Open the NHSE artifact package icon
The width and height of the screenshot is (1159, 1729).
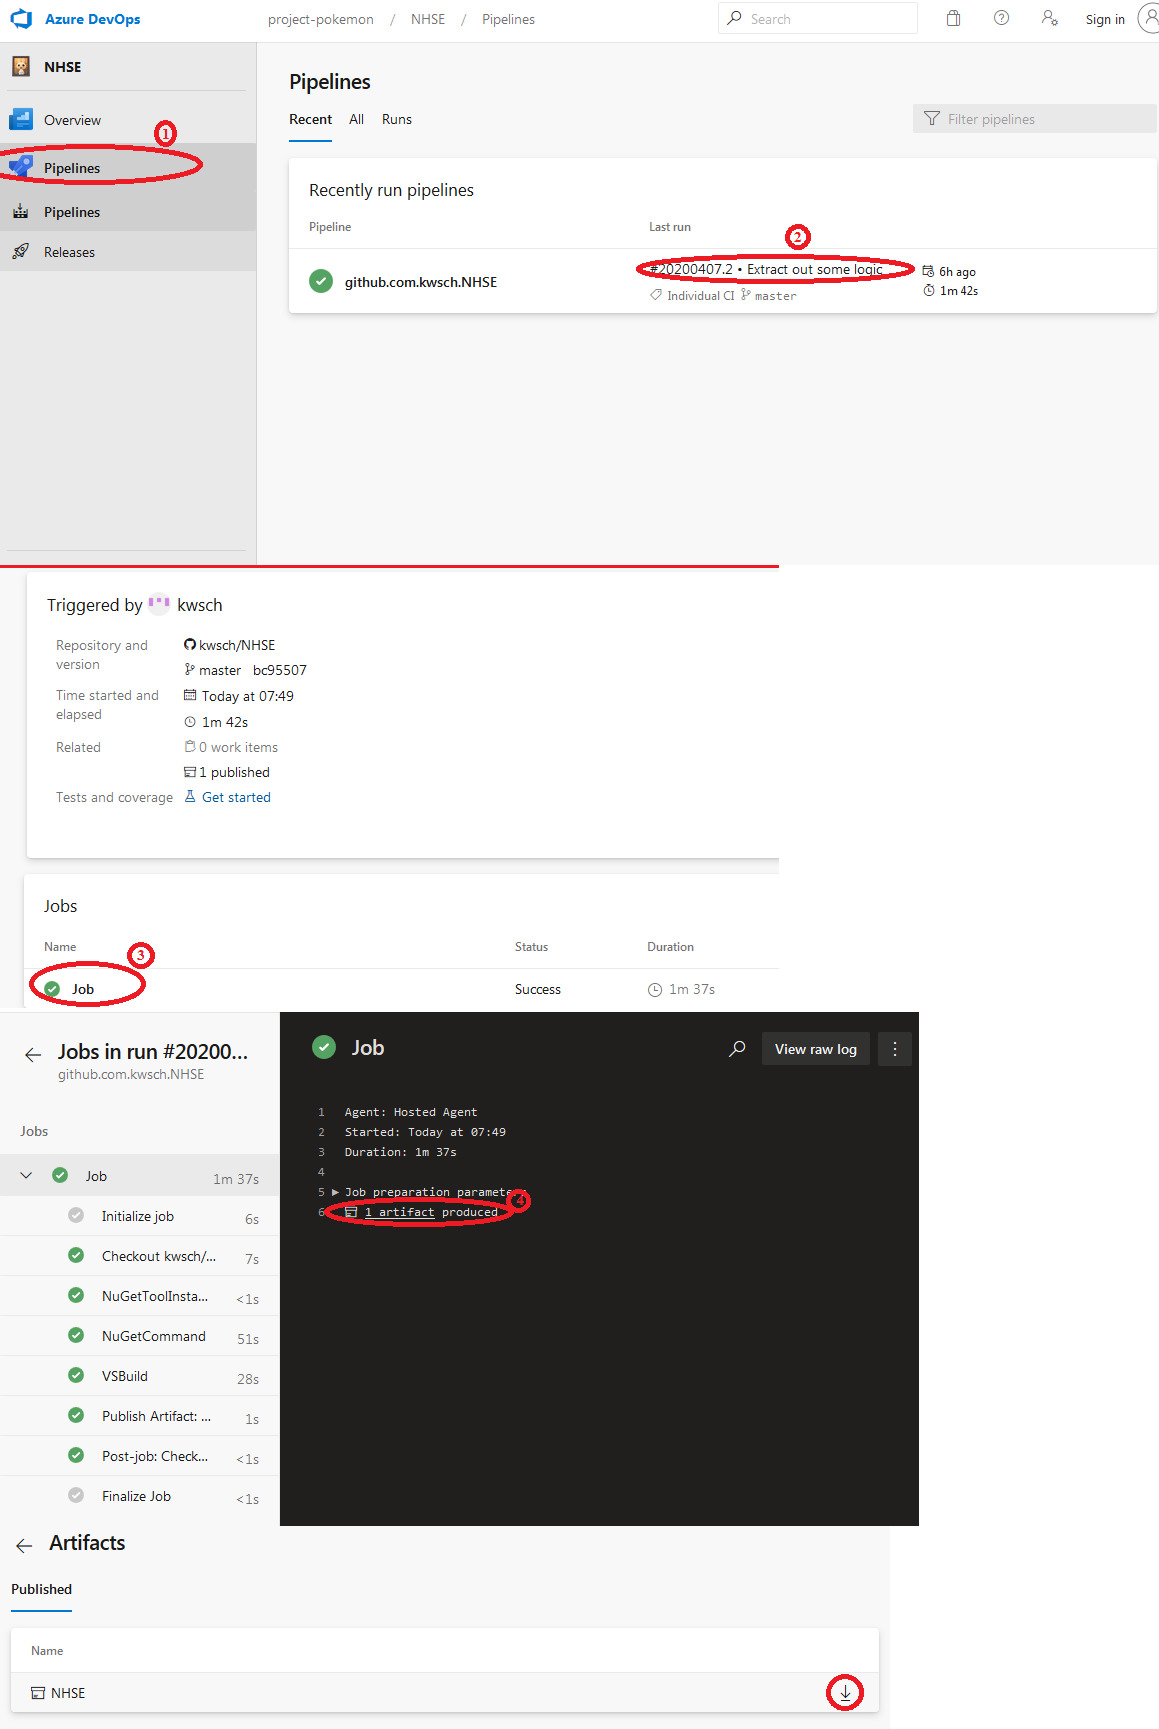tap(38, 1693)
